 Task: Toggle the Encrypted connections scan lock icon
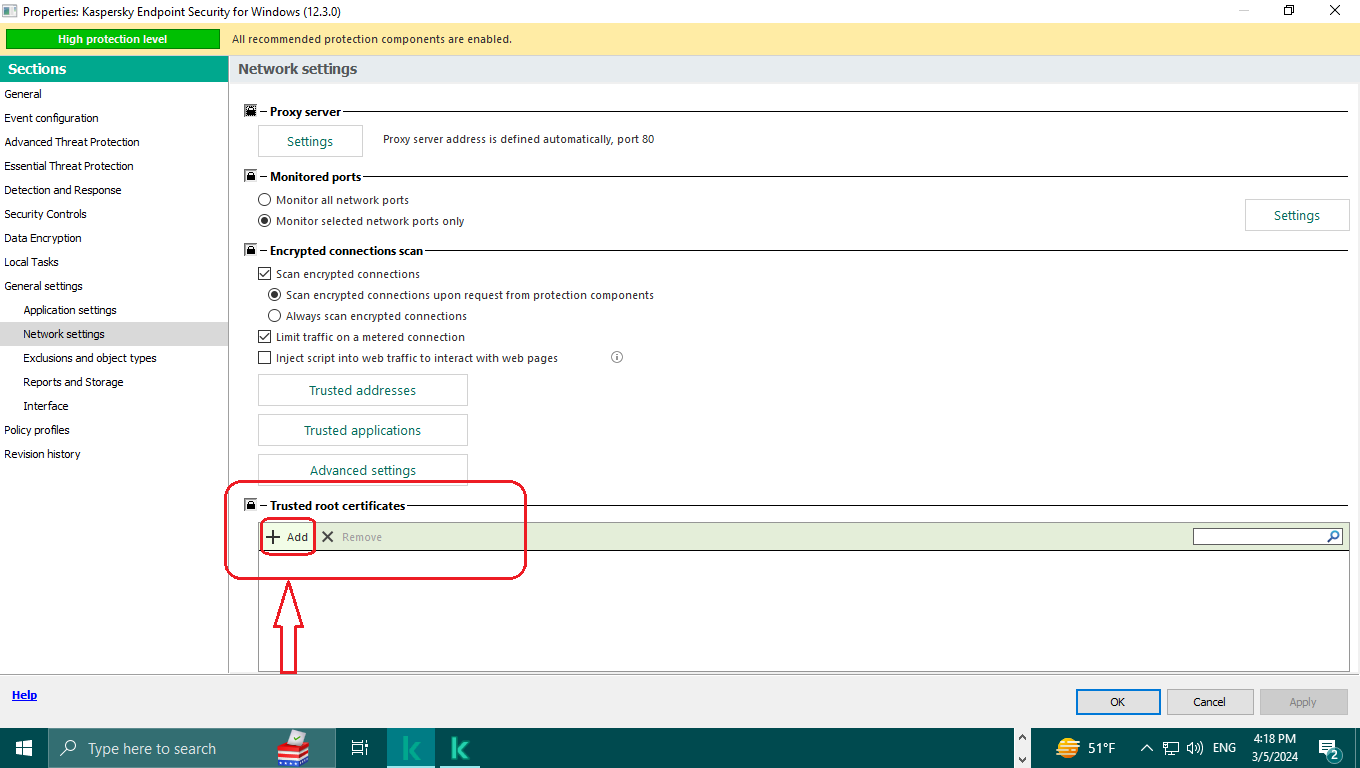pyautogui.click(x=250, y=250)
